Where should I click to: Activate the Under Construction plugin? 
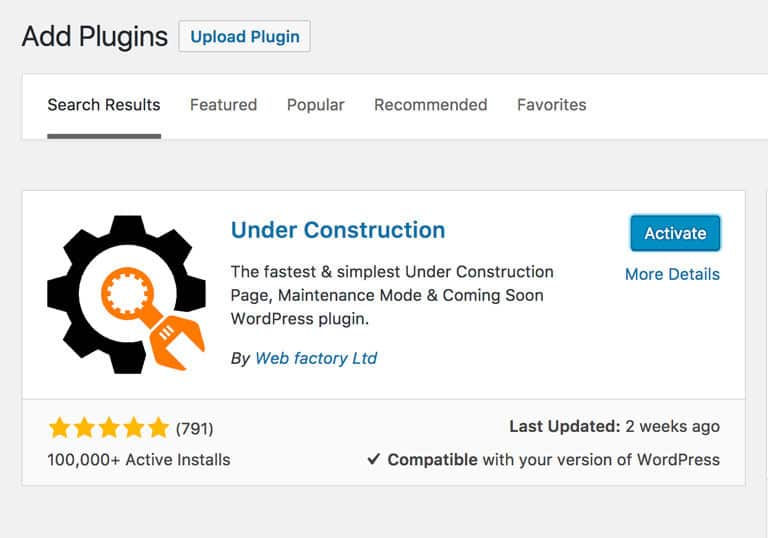pos(675,233)
